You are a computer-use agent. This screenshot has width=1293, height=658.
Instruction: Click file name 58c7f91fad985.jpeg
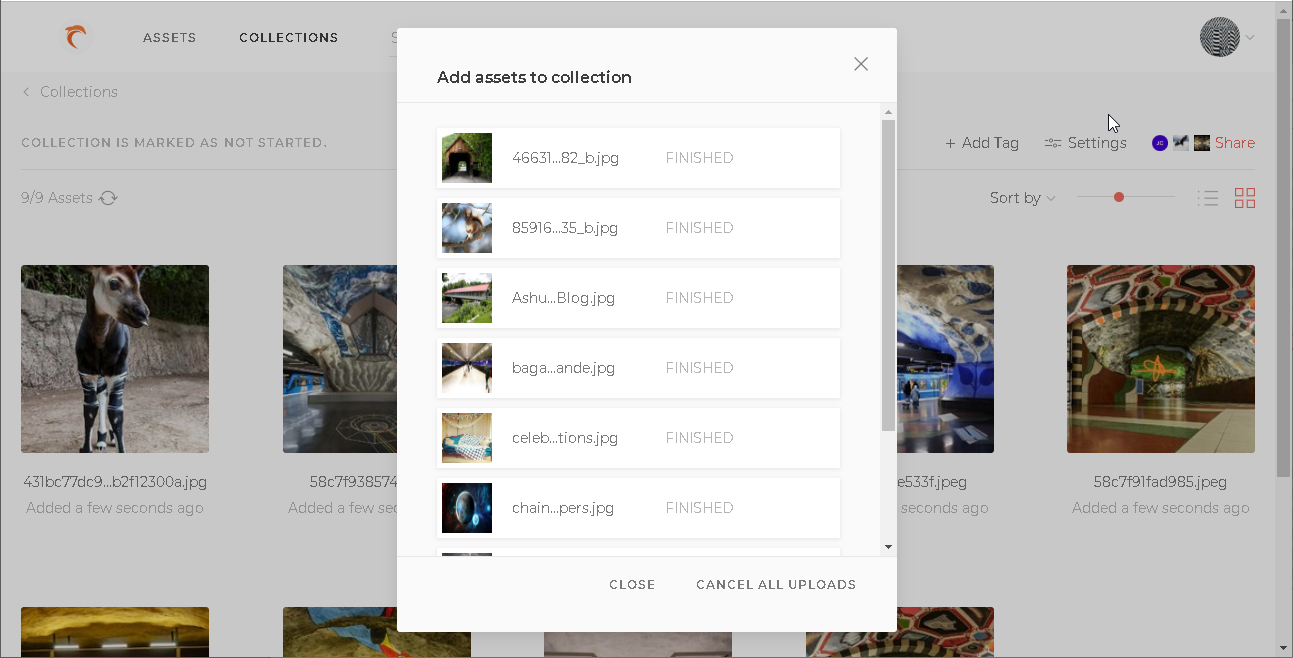coord(1161,482)
